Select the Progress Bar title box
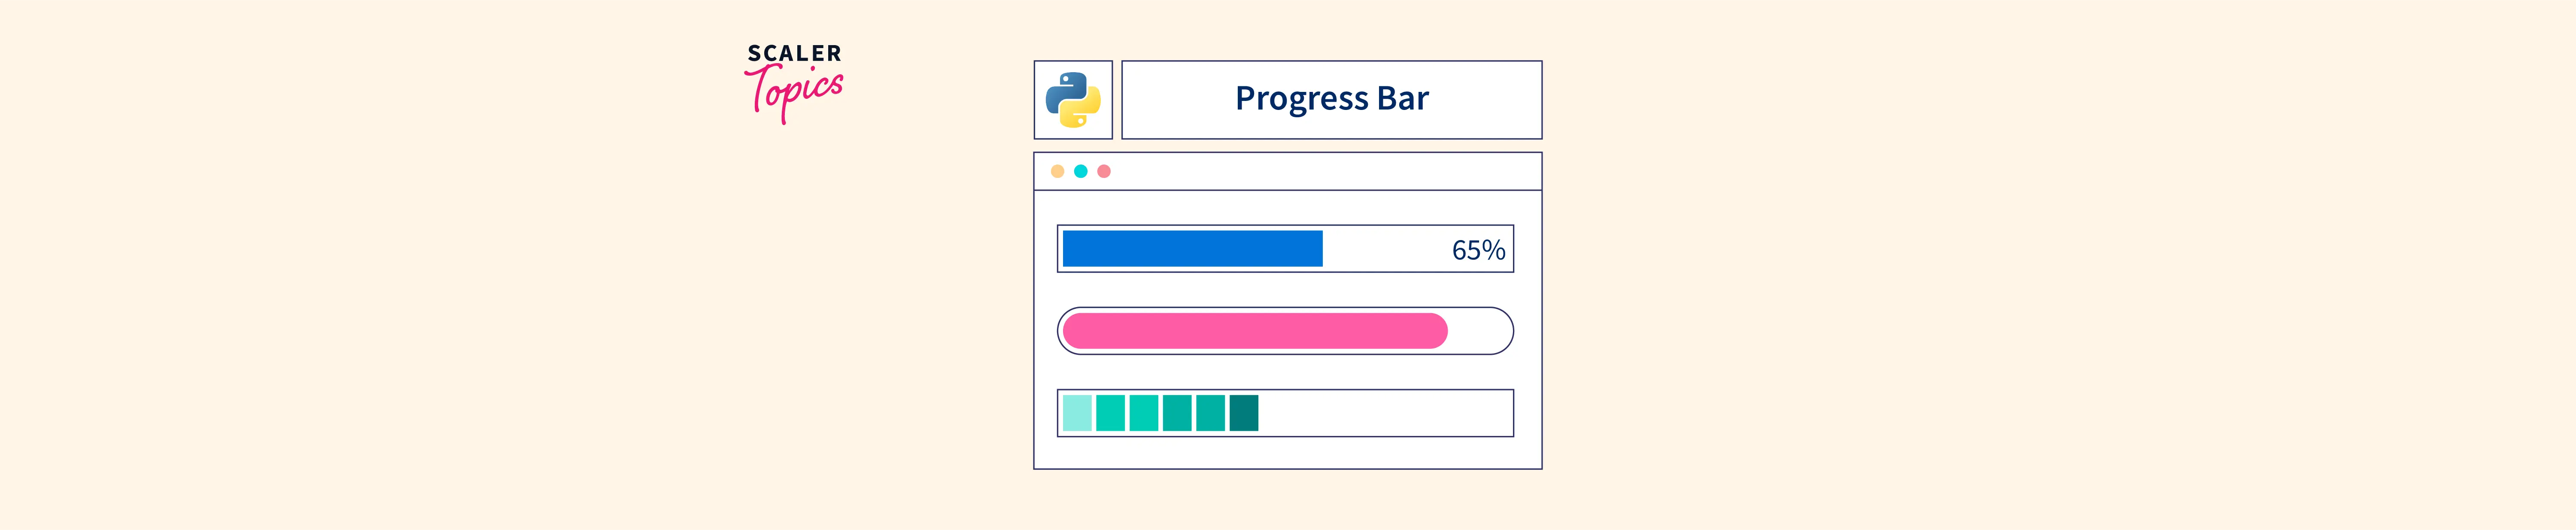 tap(1331, 100)
